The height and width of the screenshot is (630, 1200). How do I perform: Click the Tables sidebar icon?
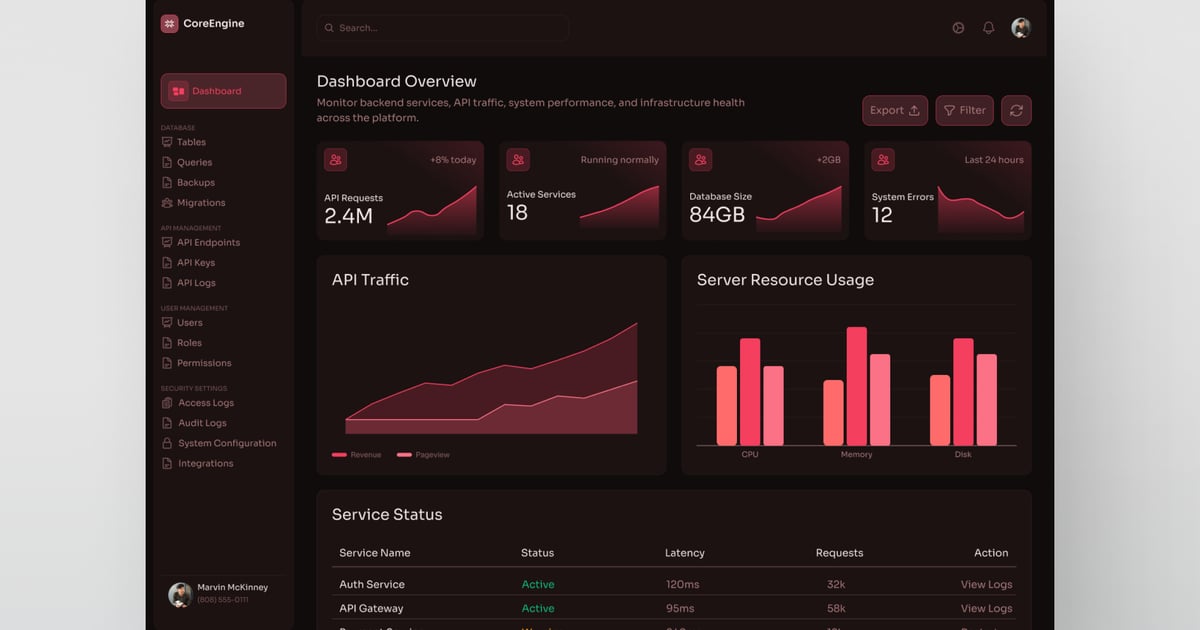pos(167,142)
